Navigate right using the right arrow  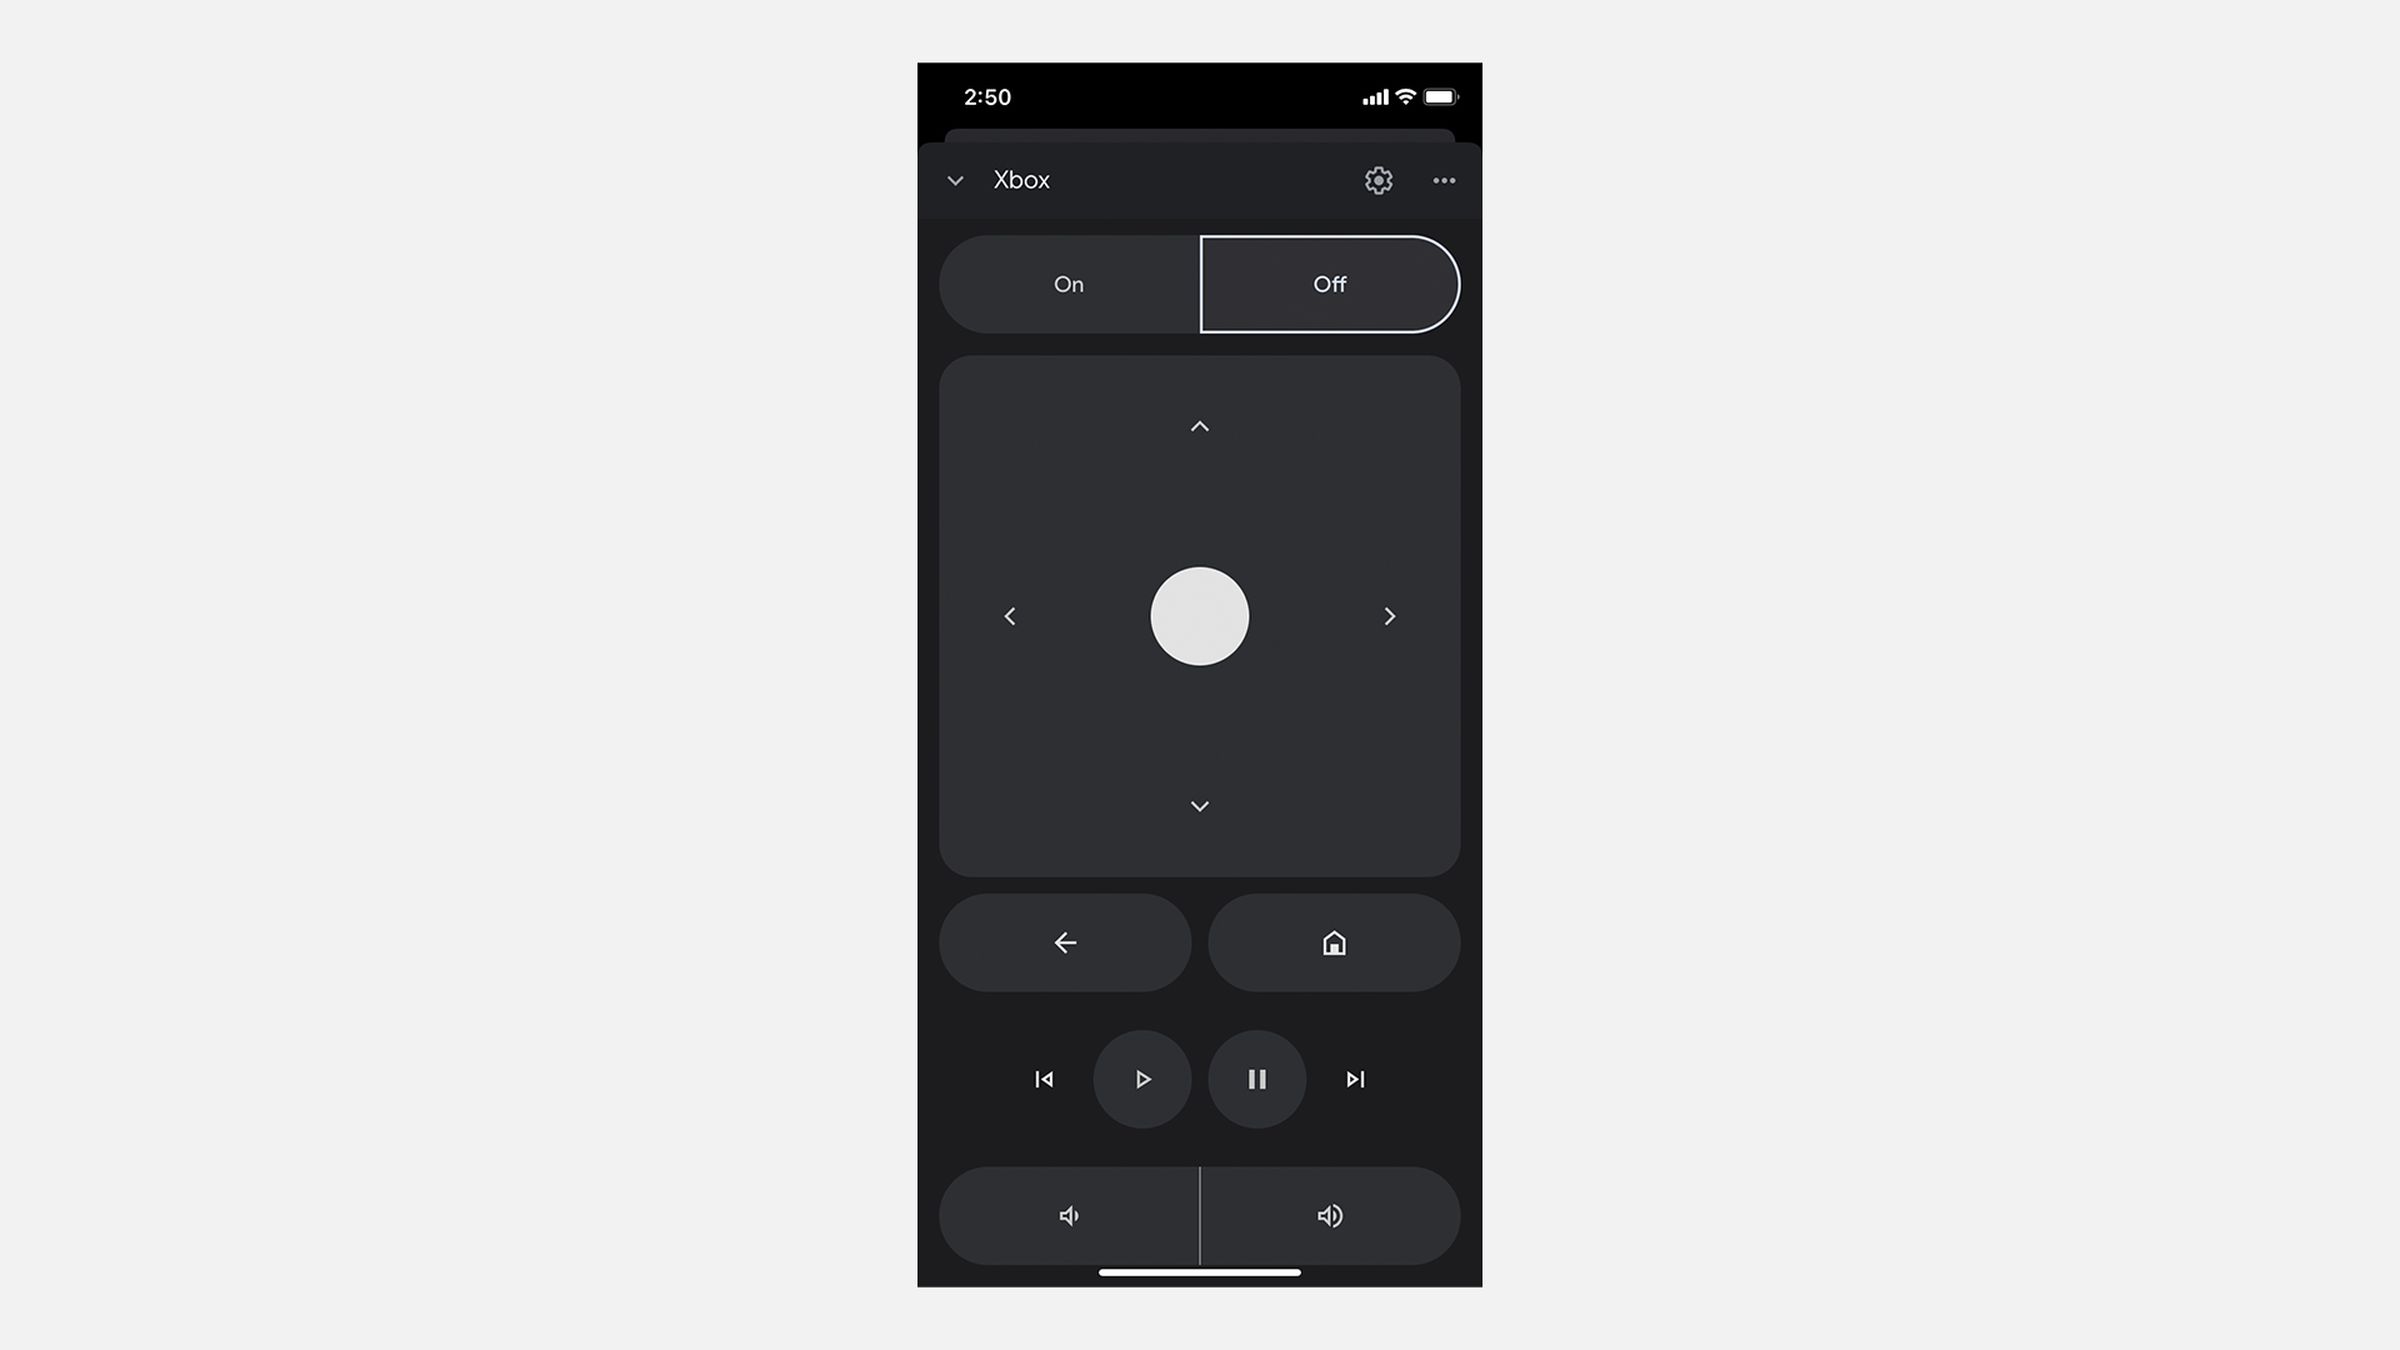[1390, 615]
